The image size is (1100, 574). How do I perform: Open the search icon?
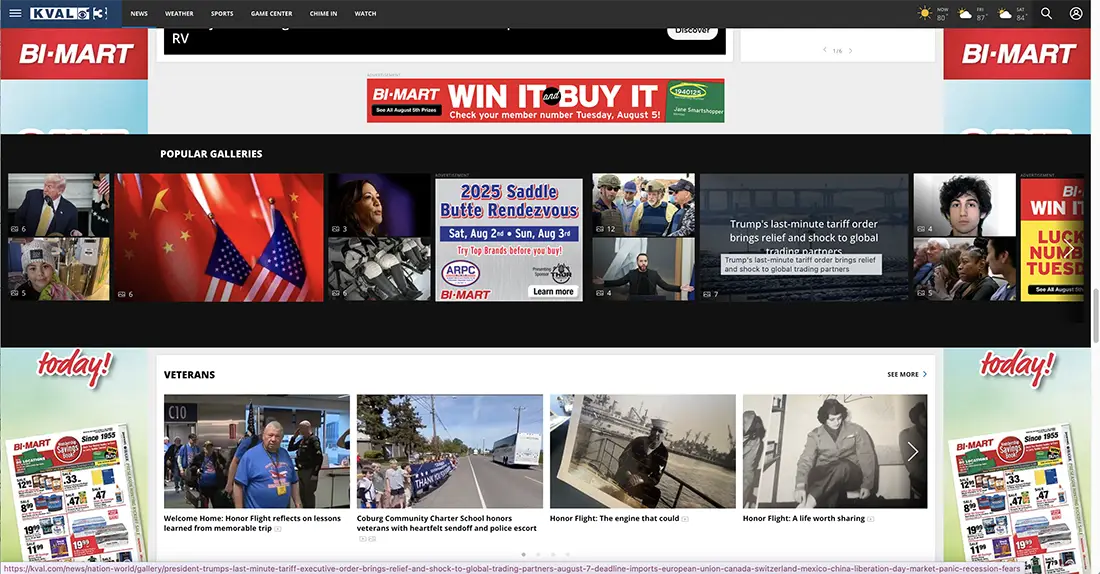[1046, 13]
